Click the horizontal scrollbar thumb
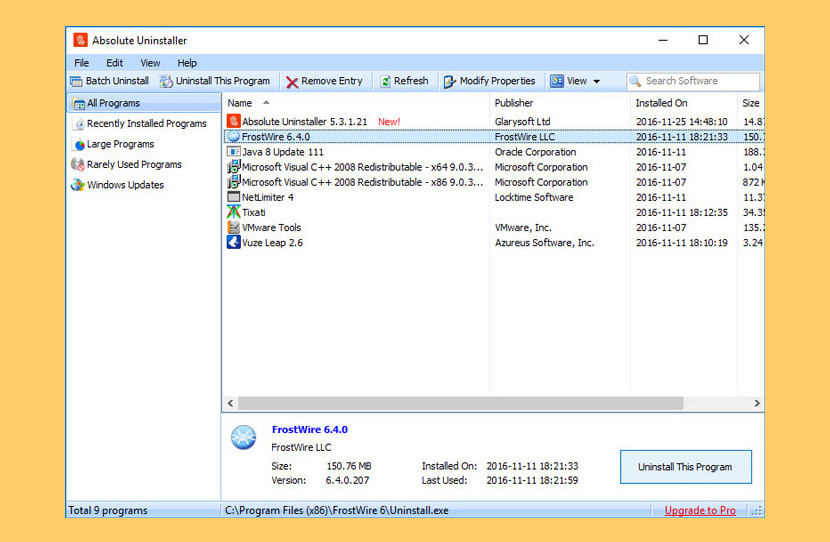 pos(461,403)
